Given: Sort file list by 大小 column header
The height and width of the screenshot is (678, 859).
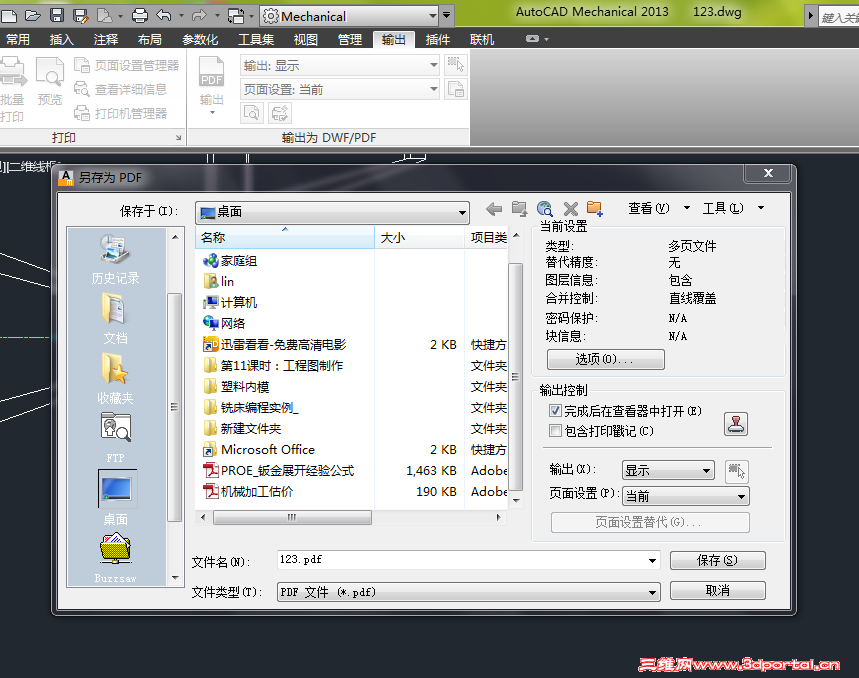Looking at the screenshot, I should pyautogui.click(x=420, y=237).
